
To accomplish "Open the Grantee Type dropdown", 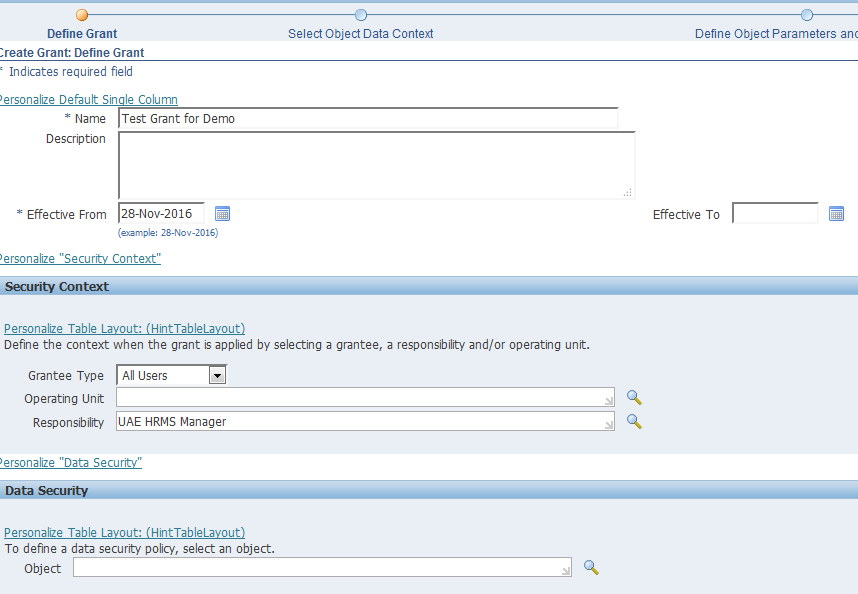I will pos(171,375).
